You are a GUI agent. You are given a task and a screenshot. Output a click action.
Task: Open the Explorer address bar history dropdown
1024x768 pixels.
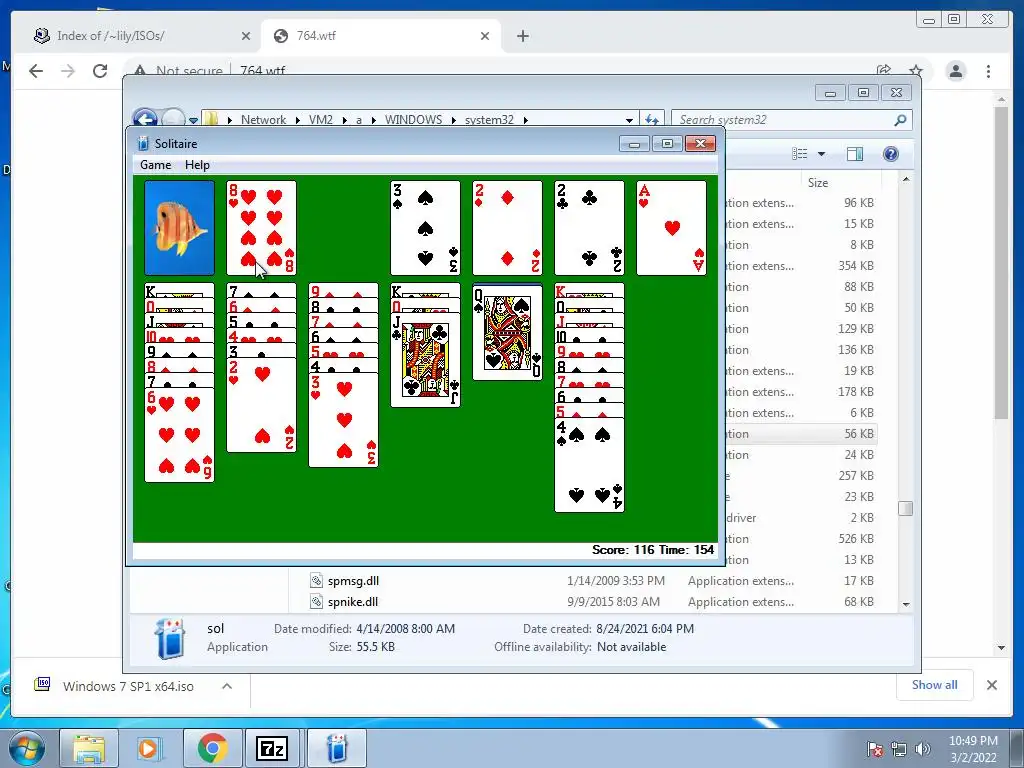click(629, 120)
